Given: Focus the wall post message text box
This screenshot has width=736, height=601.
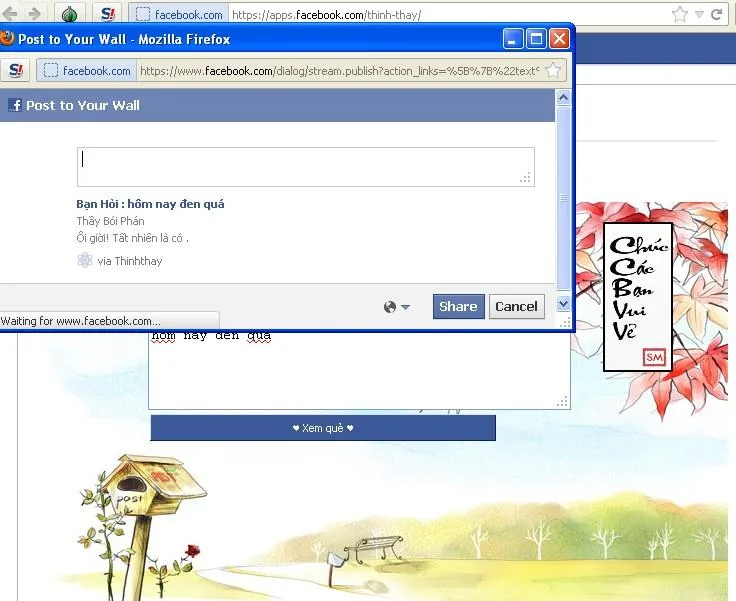Looking at the screenshot, I should [306, 167].
